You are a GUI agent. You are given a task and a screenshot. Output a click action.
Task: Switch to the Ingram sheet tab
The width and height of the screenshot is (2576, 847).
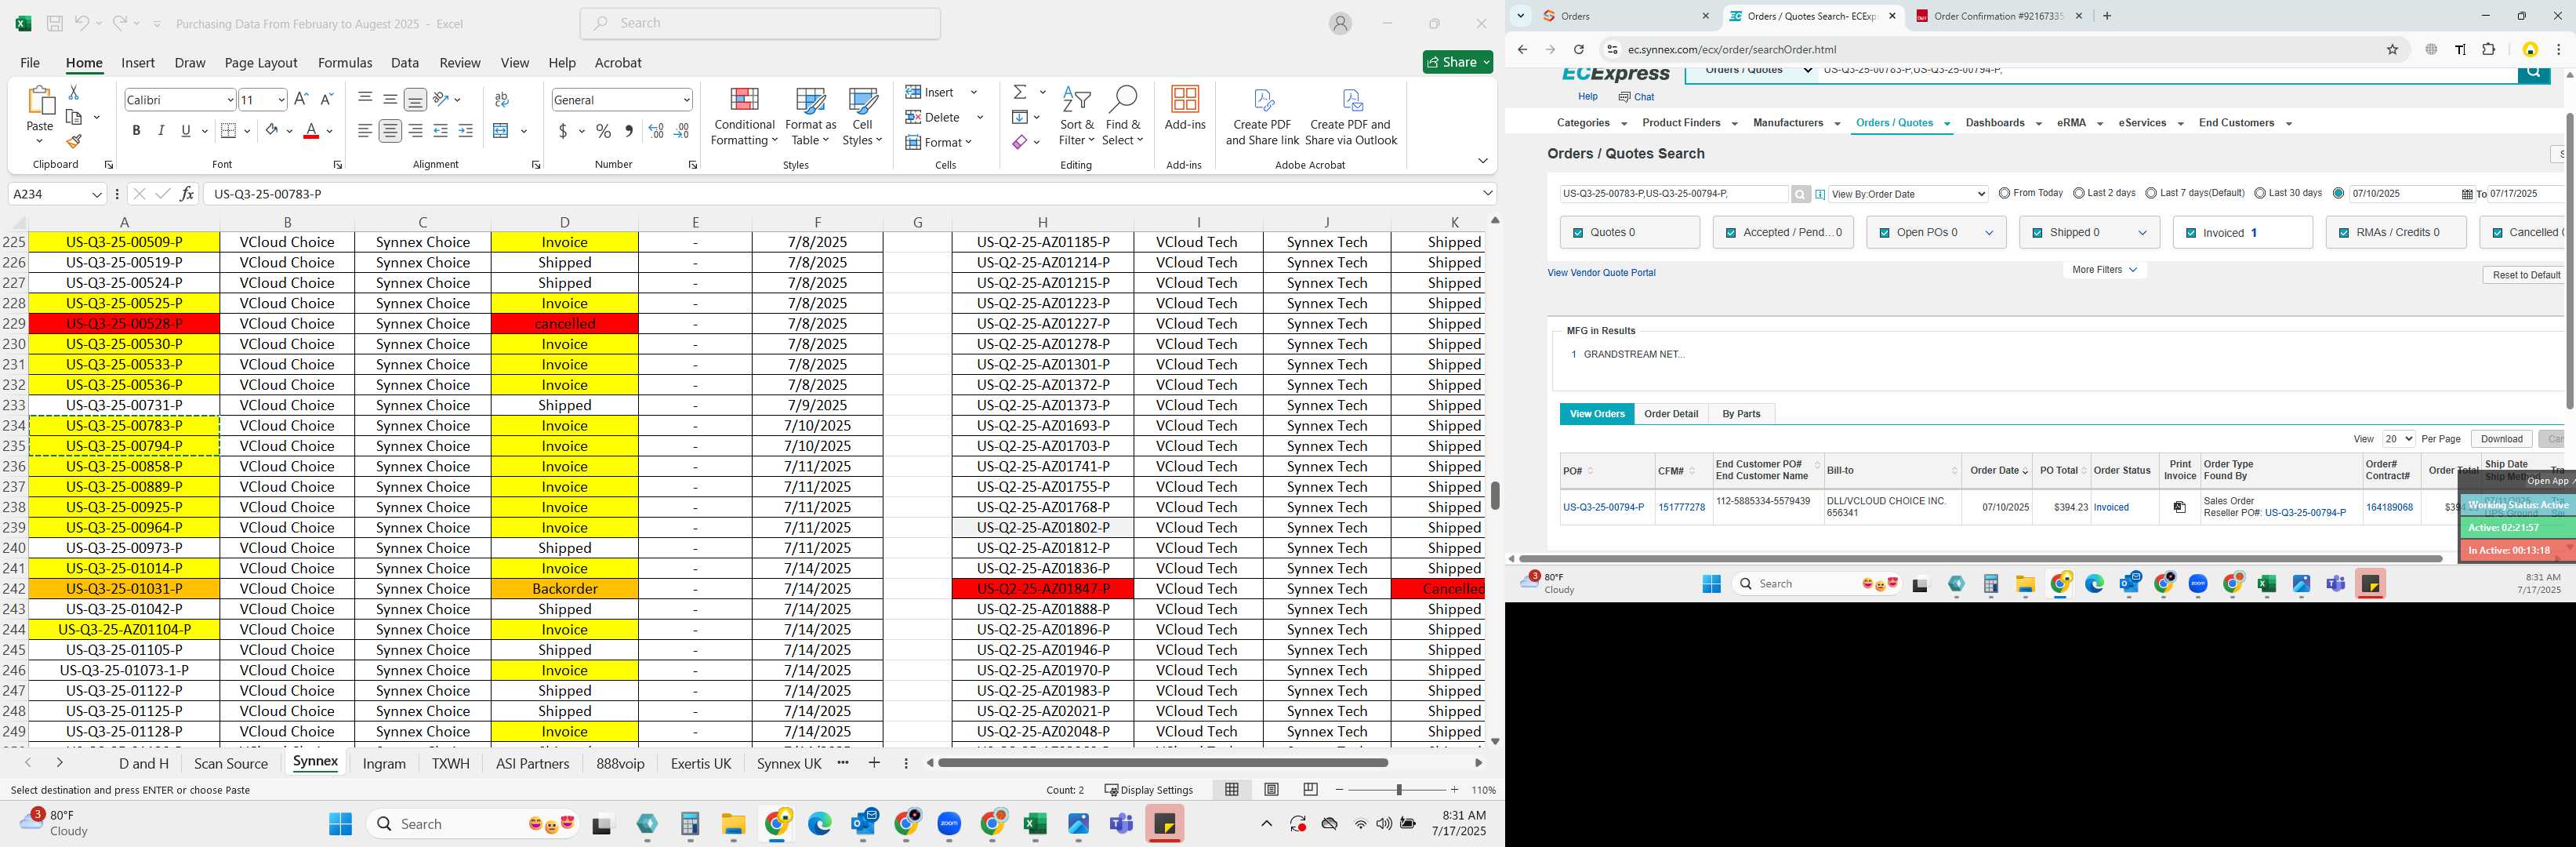point(384,763)
